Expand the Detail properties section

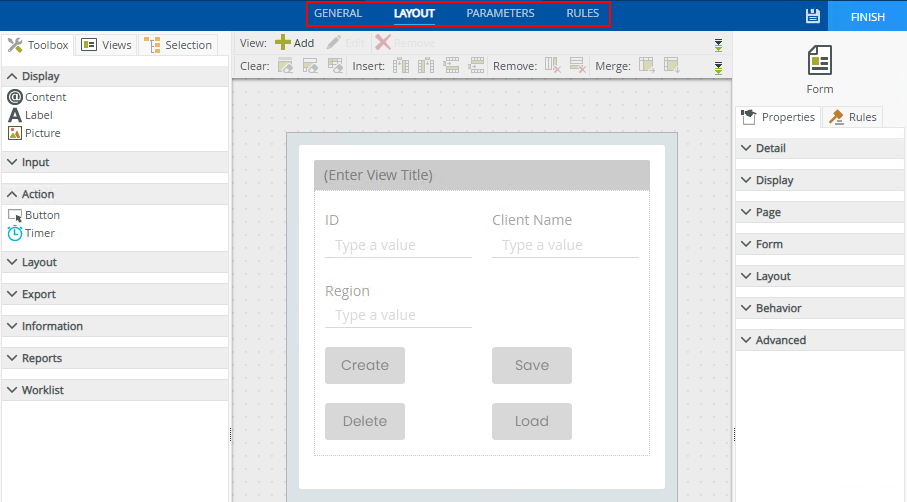pos(770,148)
